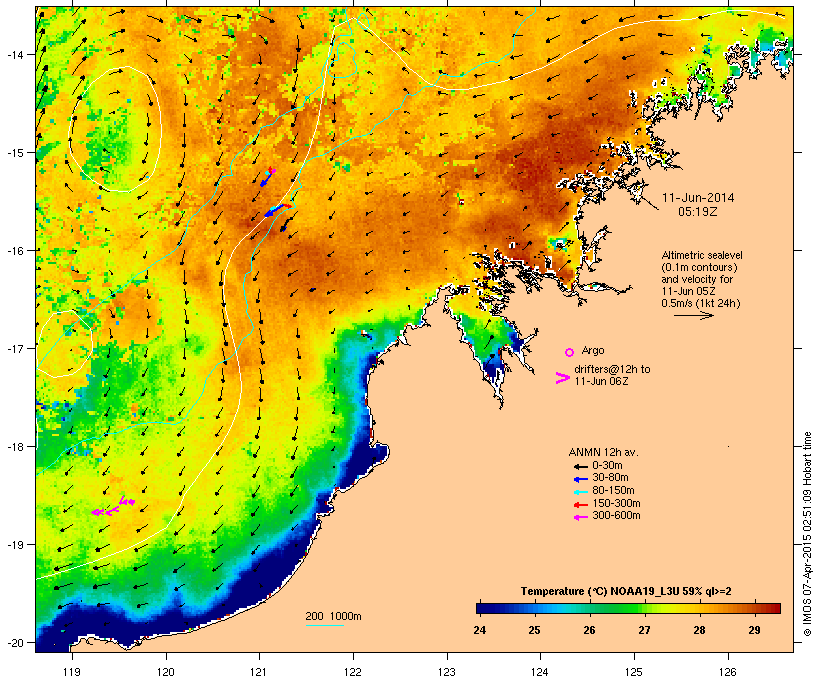The width and height of the screenshot is (820, 680).
Task: Click the black 0-30m legend arrow
Action: click(580, 466)
